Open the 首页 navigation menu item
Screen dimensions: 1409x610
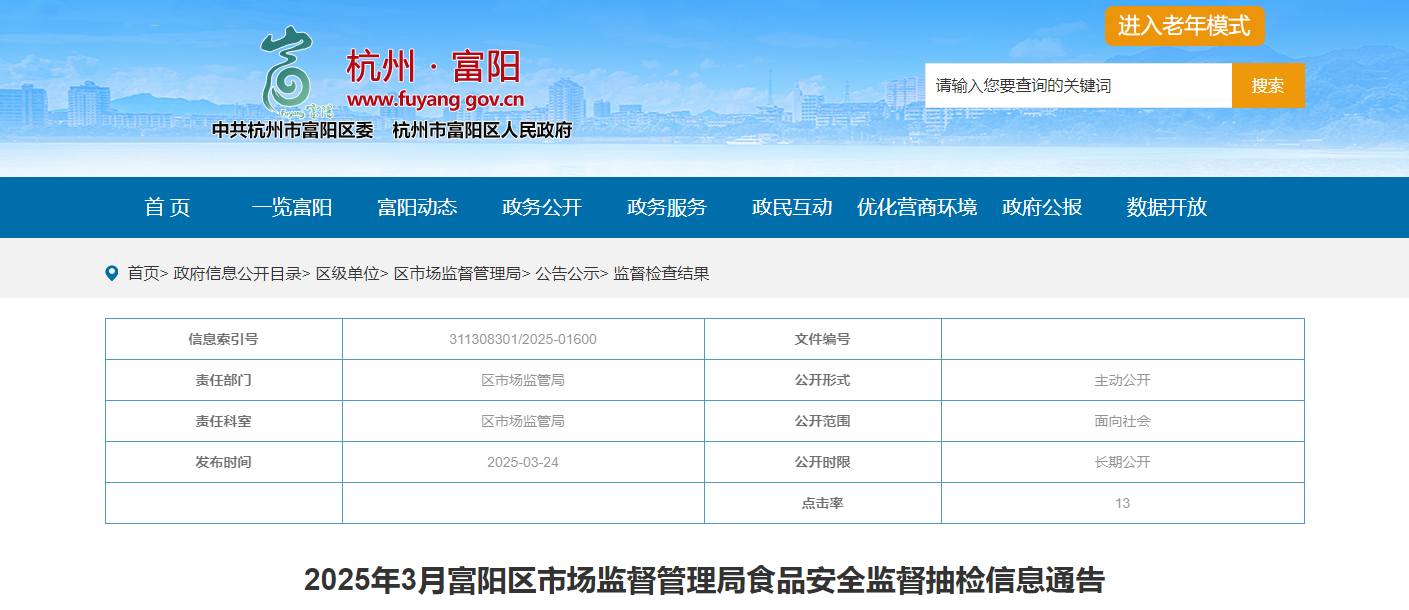(167, 207)
